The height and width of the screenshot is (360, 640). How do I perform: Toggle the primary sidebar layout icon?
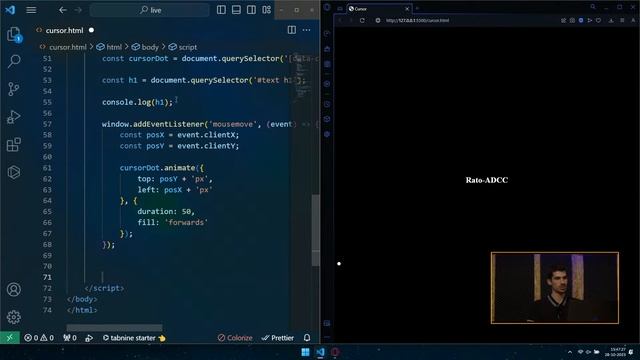(221, 10)
